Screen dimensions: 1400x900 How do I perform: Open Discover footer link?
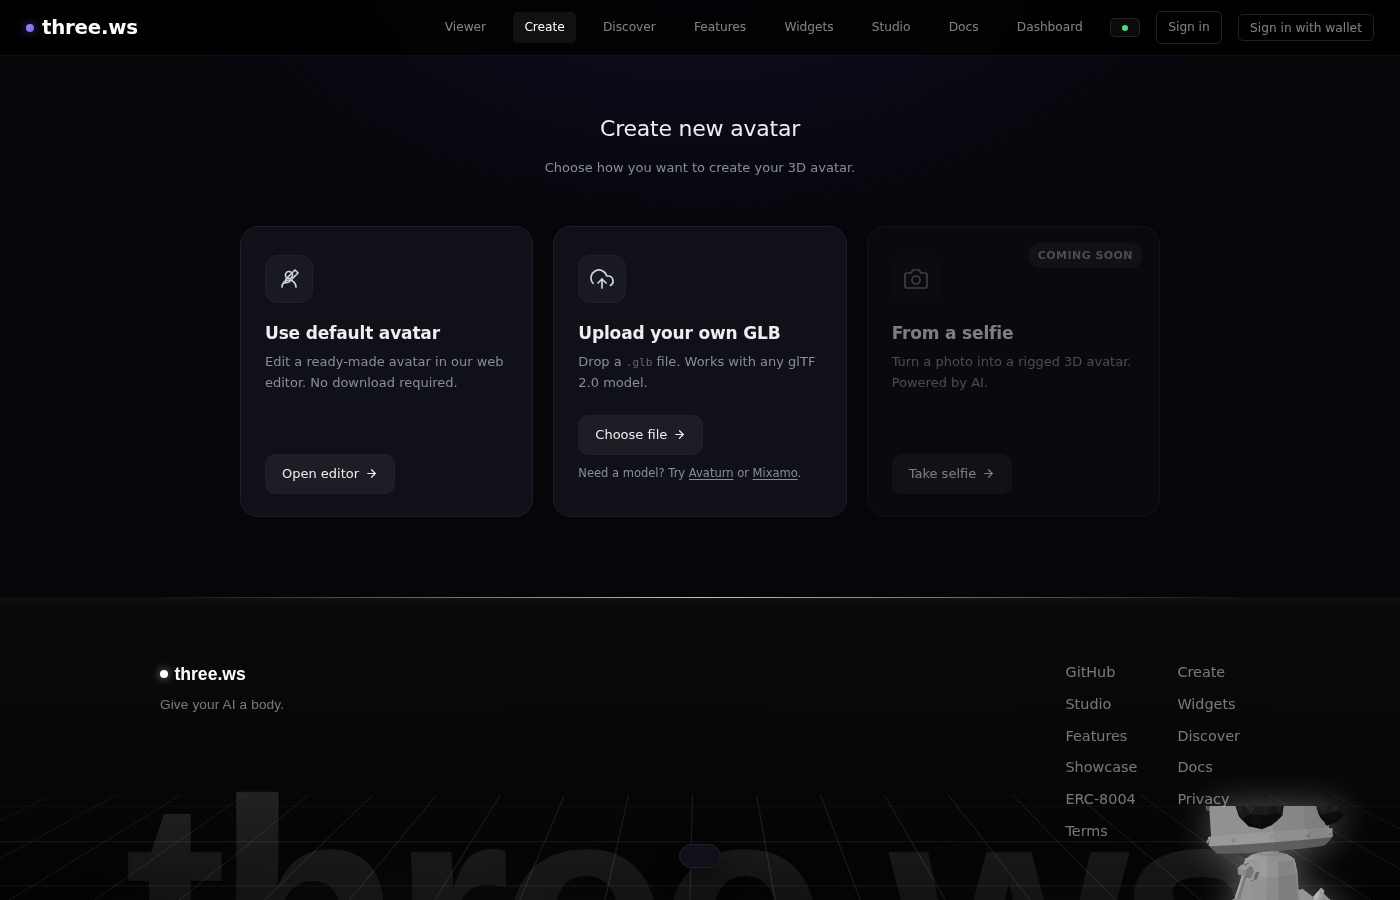pyautogui.click(x=1208, y=736)
